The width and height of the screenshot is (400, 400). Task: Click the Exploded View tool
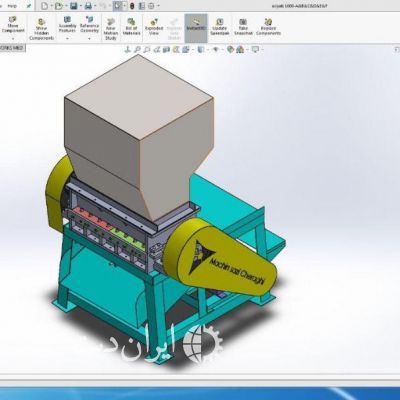click(154, 27)
